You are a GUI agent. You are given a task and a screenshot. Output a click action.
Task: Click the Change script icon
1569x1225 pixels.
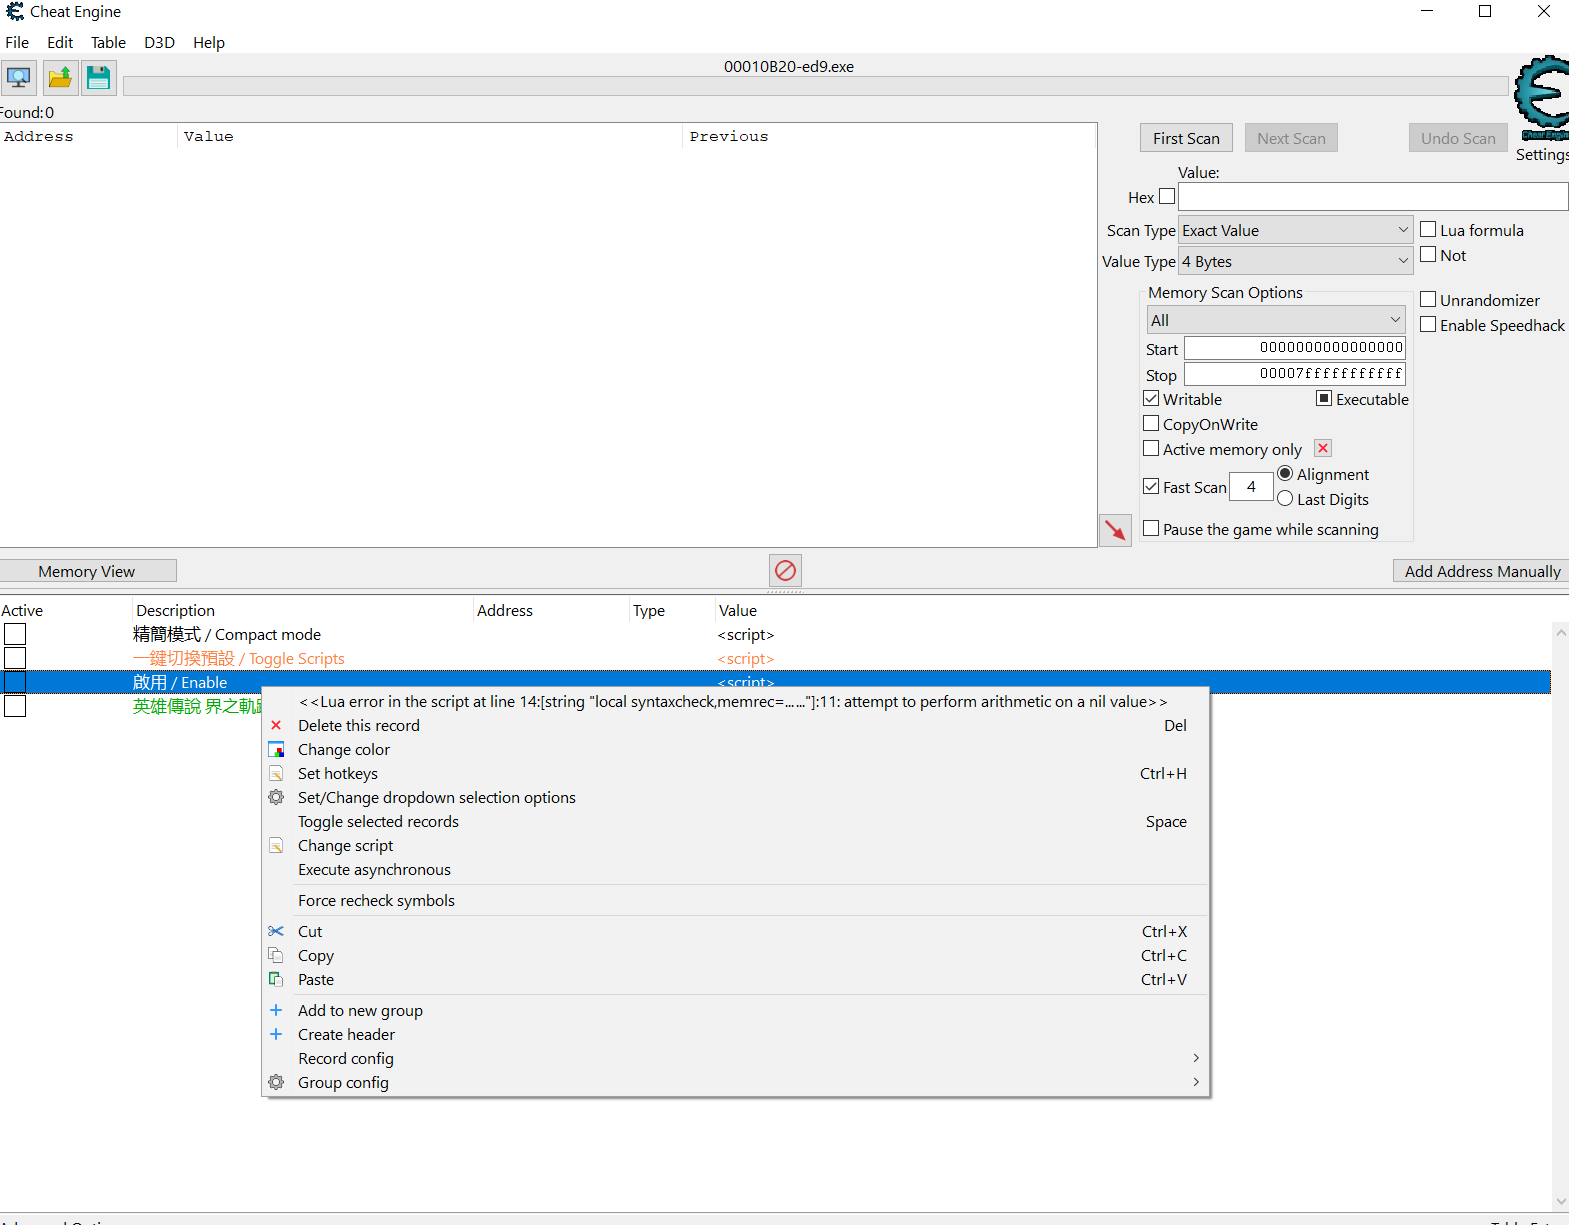click(x=276, y=846)
